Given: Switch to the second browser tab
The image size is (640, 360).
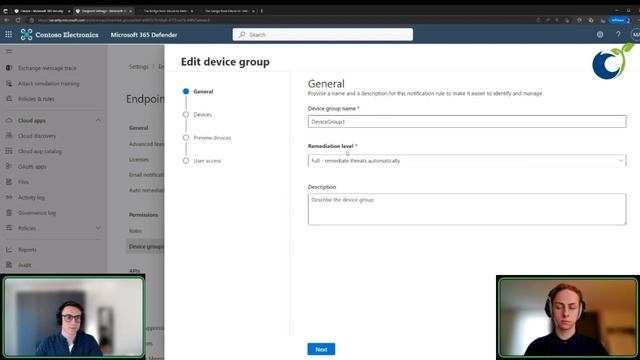Looking at the screenshot, I should click(104, 11).
